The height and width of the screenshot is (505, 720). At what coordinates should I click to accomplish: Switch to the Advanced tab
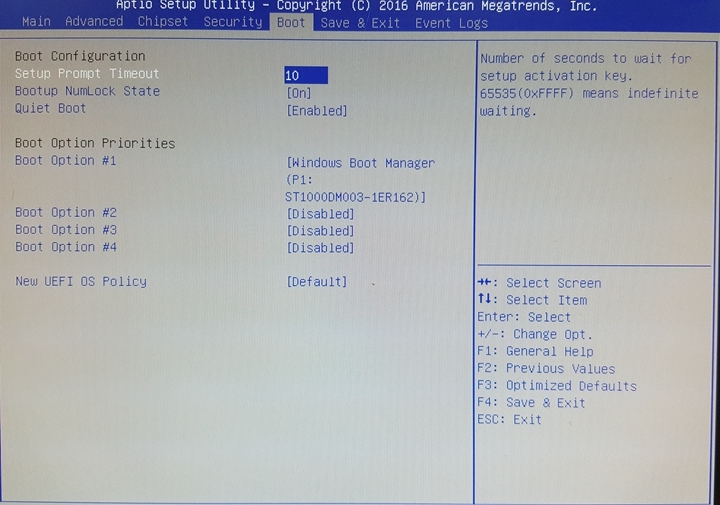coord(94,22)
